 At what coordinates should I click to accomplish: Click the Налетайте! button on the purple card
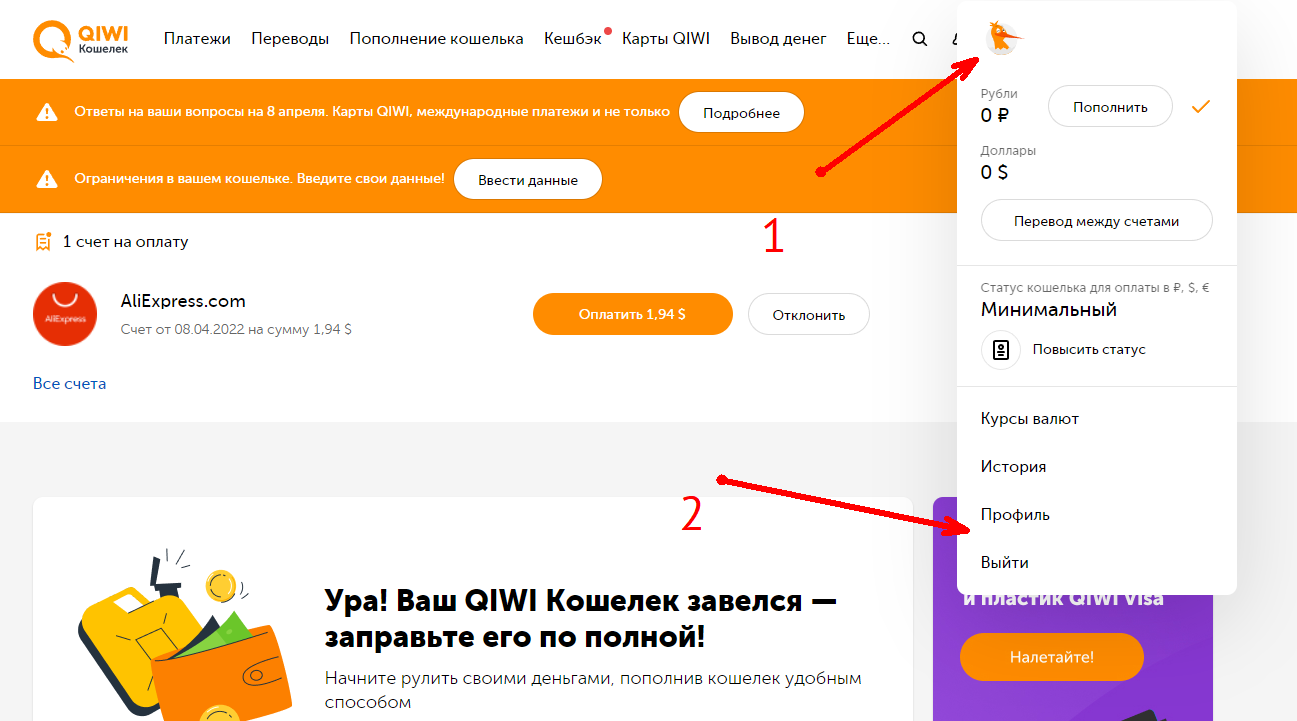tap(1051, 657)
